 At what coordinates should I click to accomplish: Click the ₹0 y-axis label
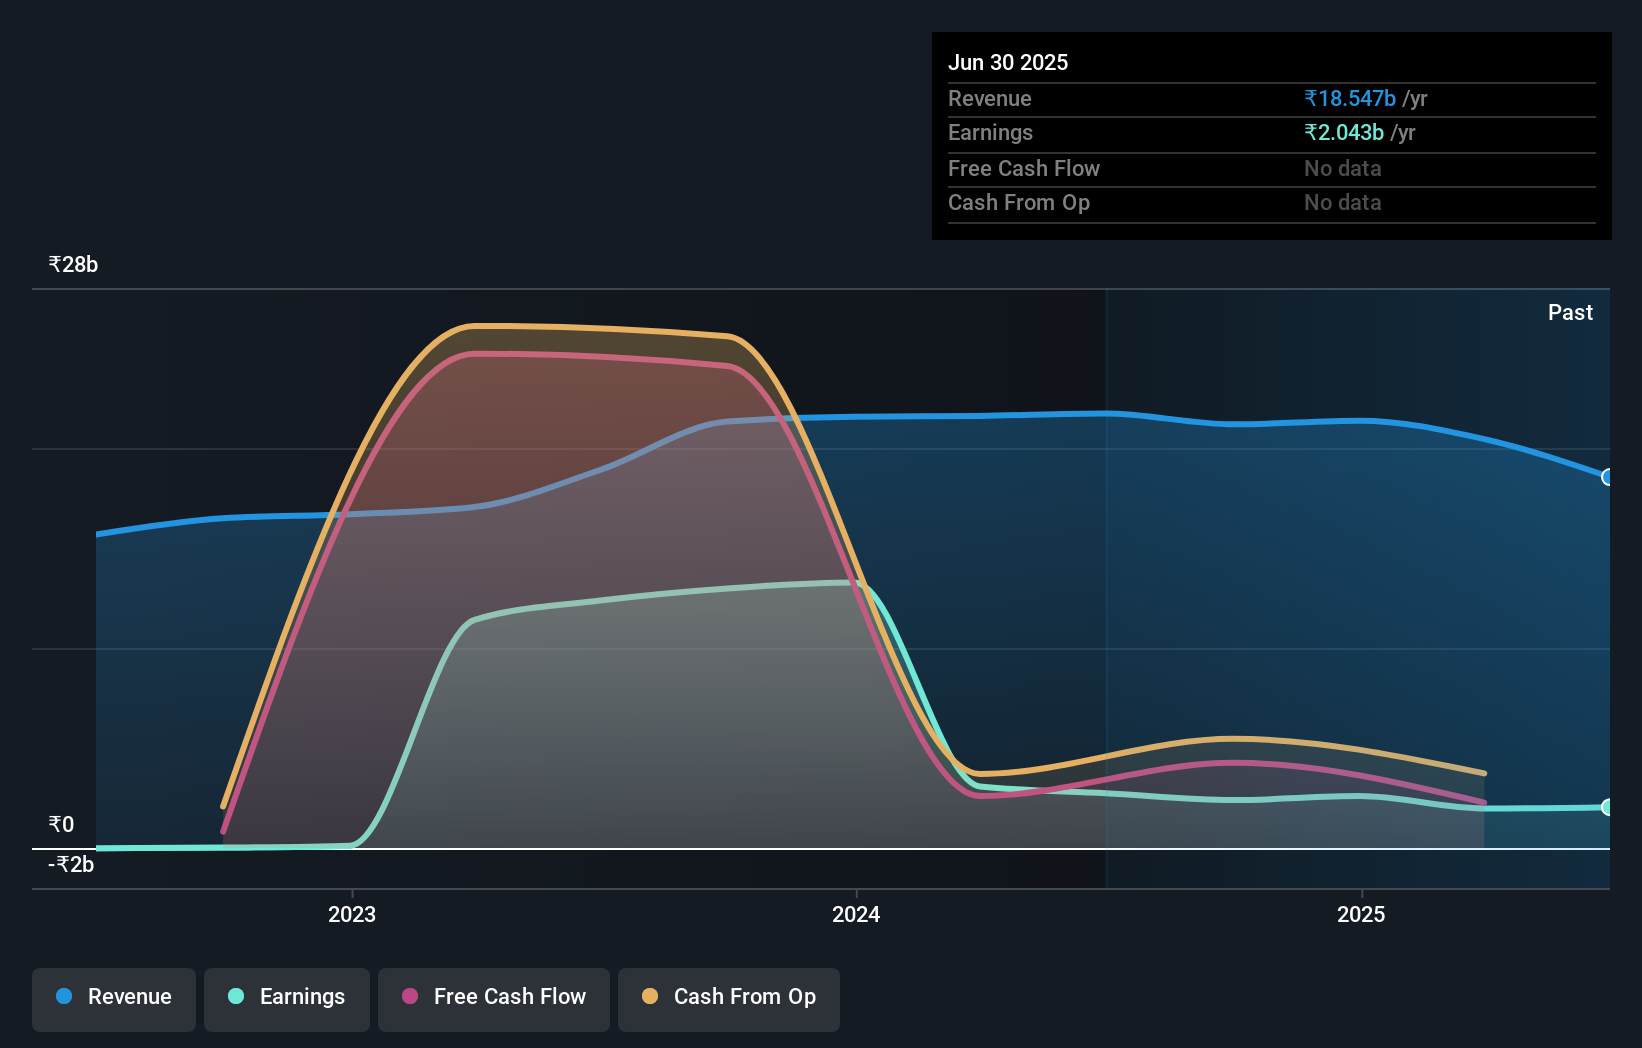(x=61, y=824)
